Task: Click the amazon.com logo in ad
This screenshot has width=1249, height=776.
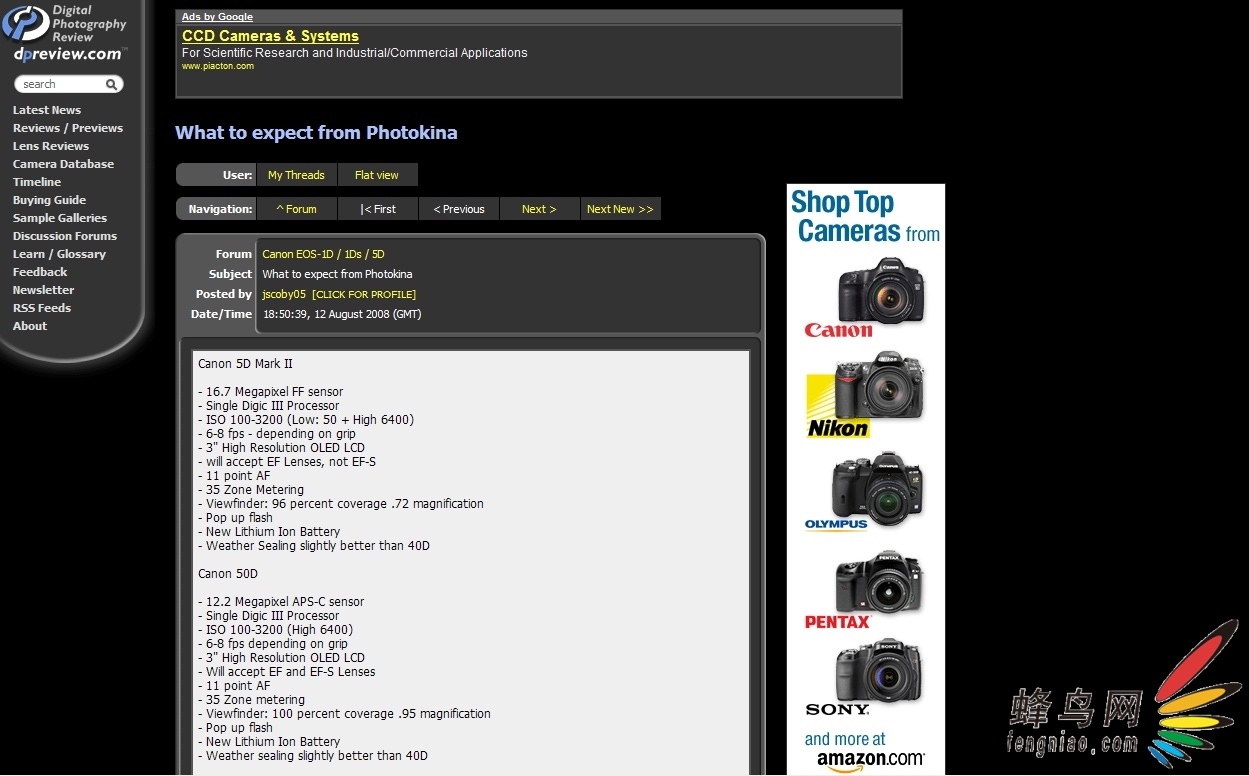Action: (870, 760)
